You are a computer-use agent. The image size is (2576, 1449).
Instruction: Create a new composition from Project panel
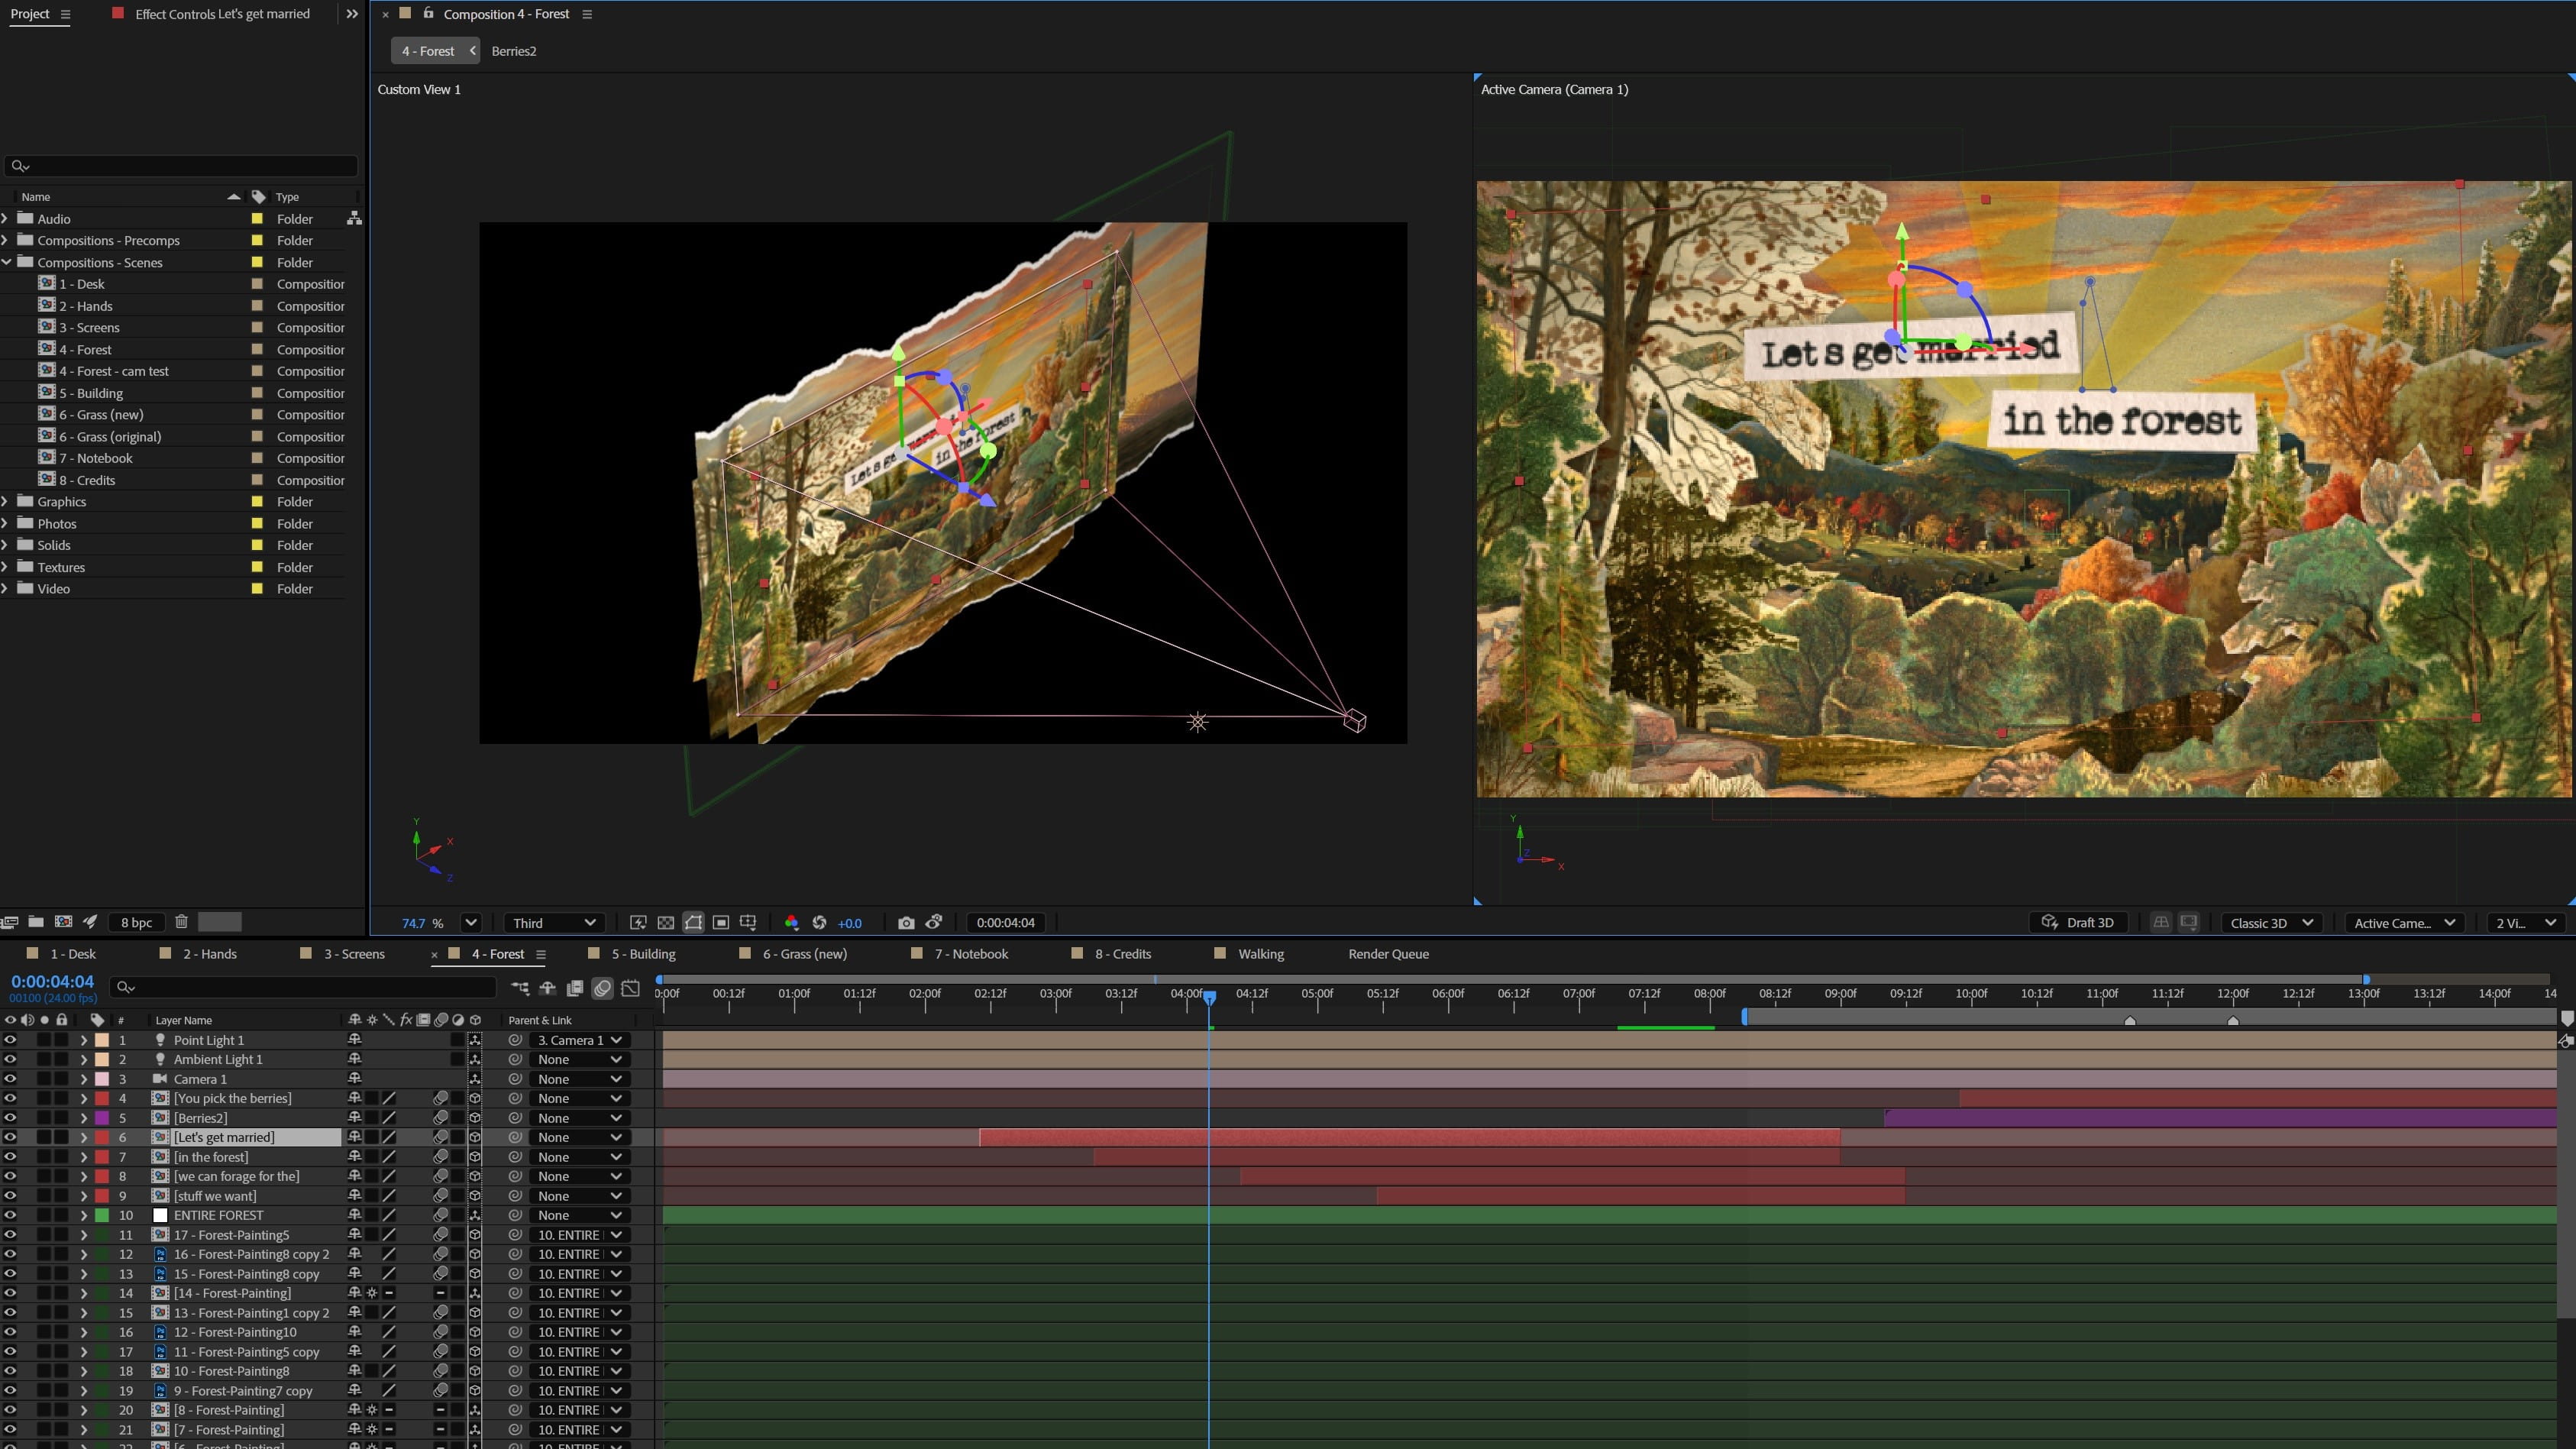tap(63, 922)
